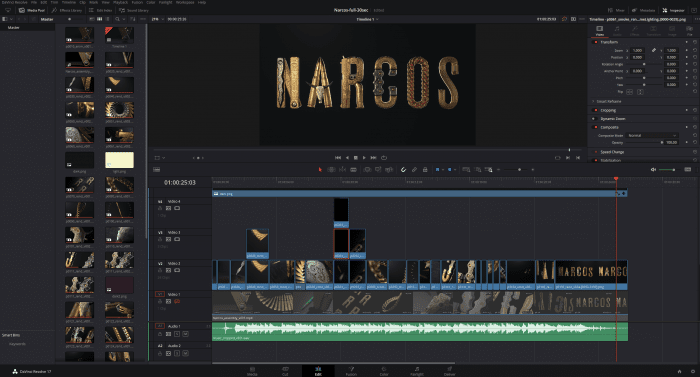This screenshot has height=377, width=700.
Task: Click the Full Extent Zoom icon
Action: (x=466, y=169)
